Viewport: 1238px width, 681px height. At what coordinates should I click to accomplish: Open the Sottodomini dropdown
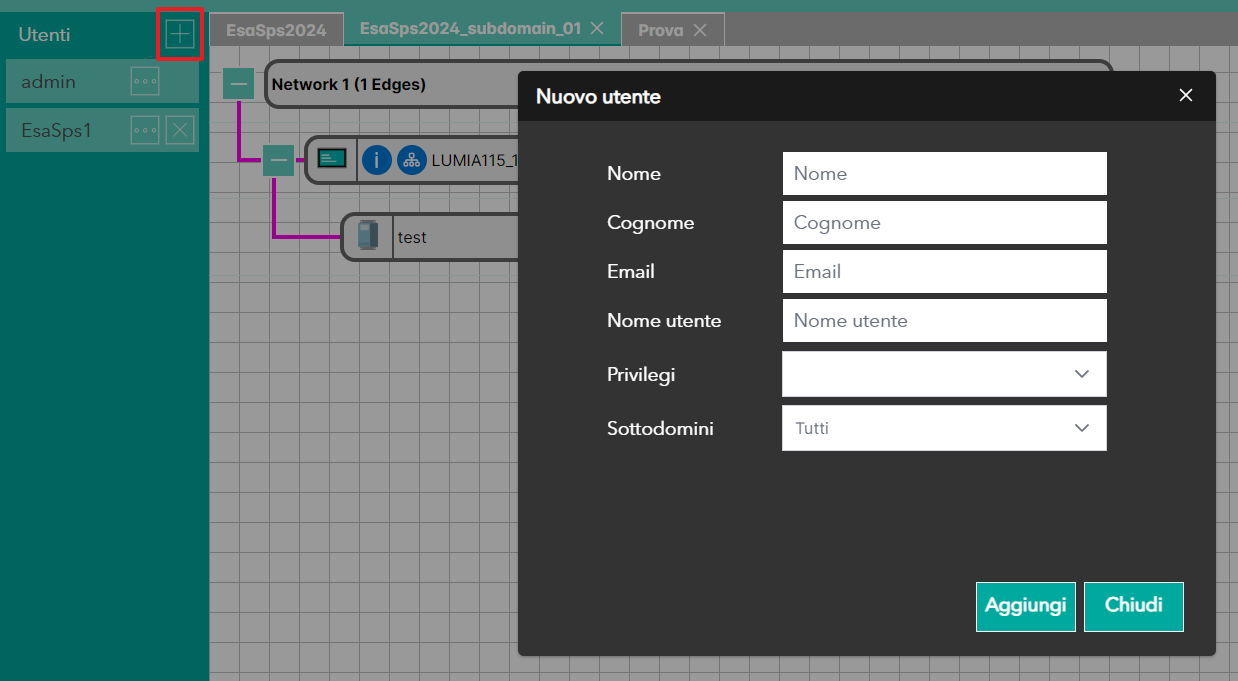tap(944, 428)
